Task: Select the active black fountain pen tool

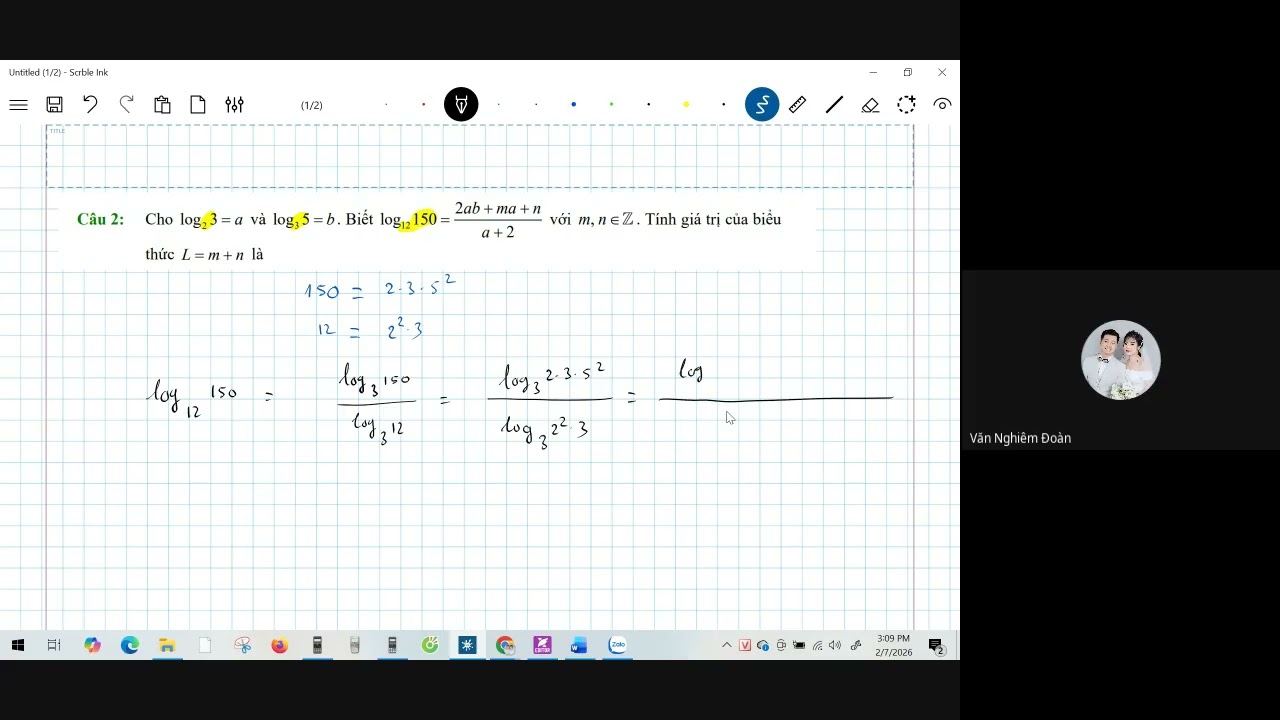Action: [x=461, y=104]
